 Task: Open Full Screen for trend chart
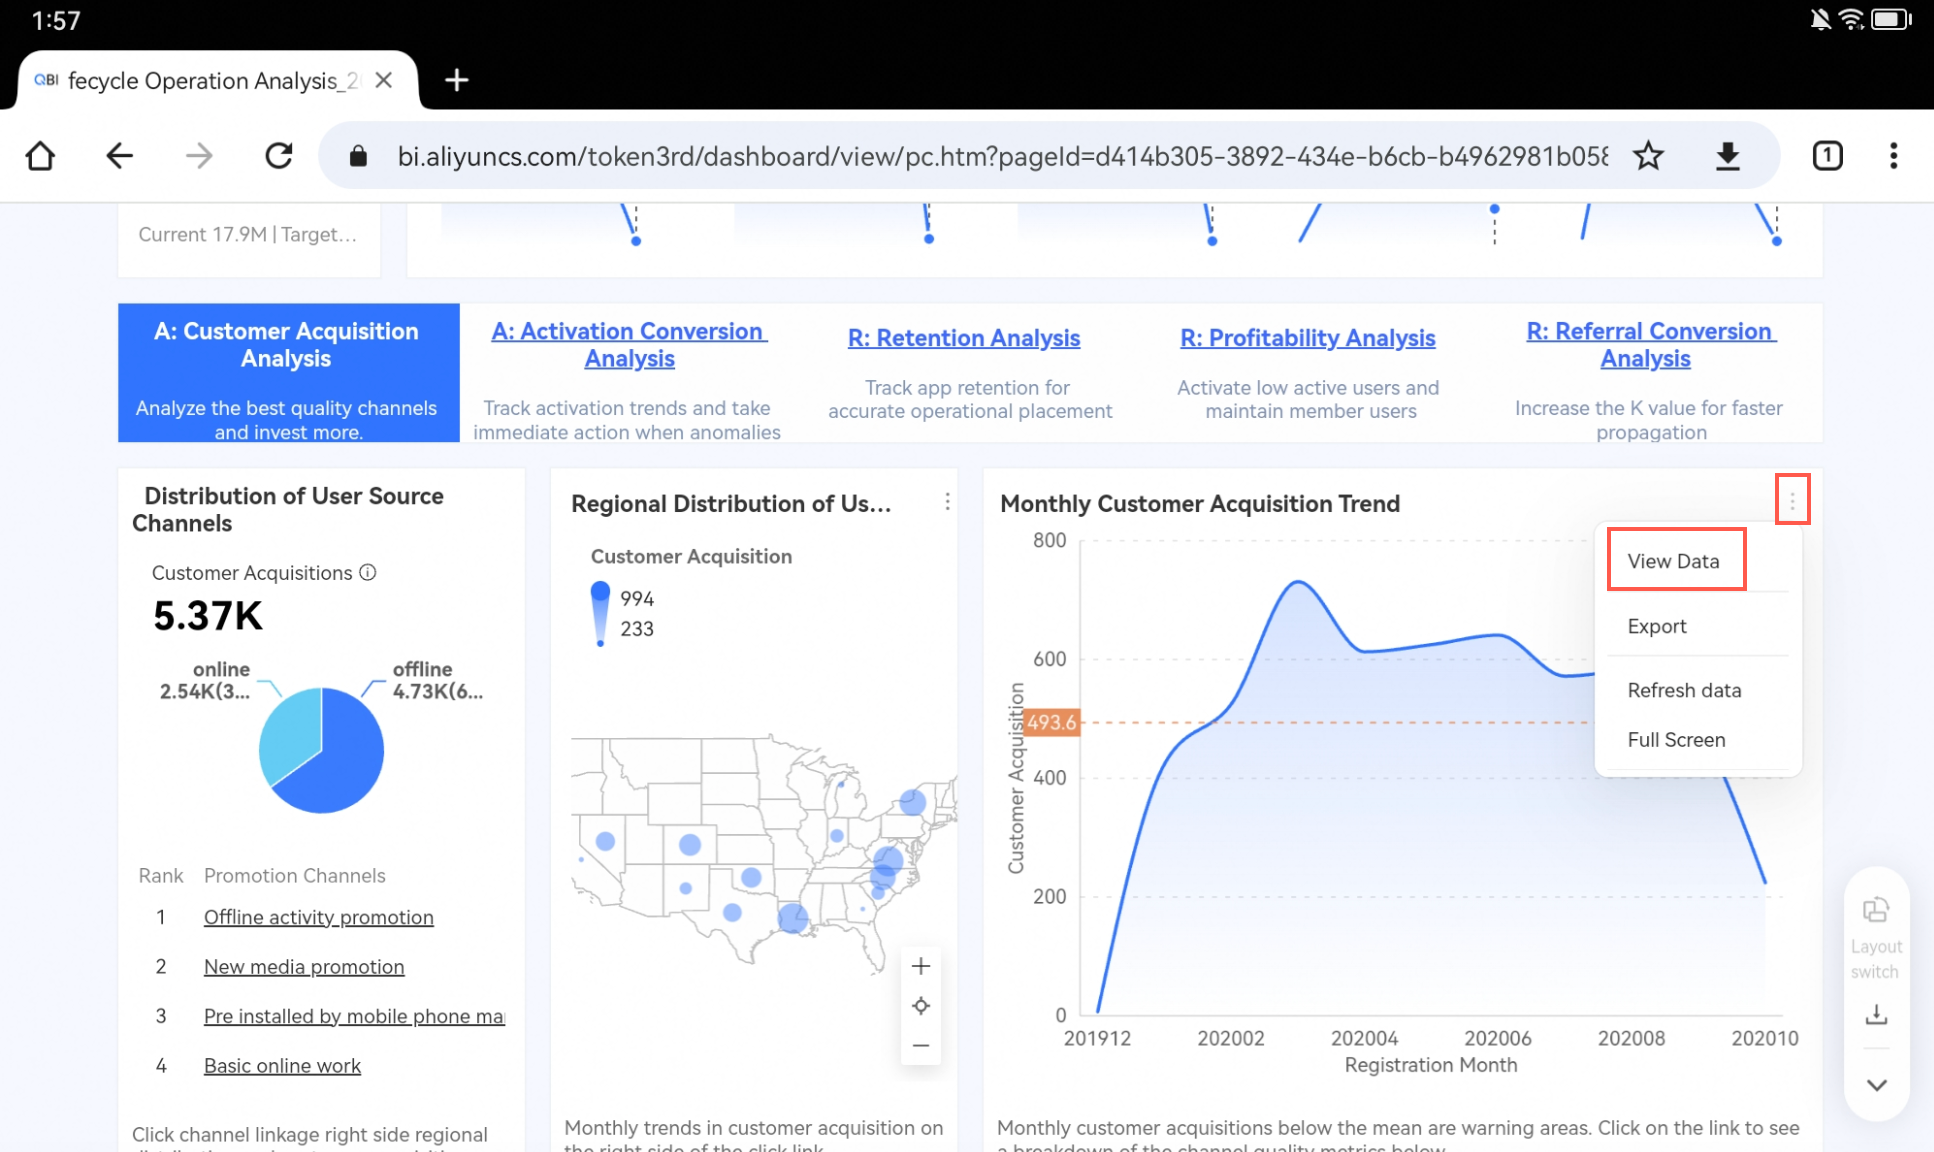click(x=1676, y=740)
